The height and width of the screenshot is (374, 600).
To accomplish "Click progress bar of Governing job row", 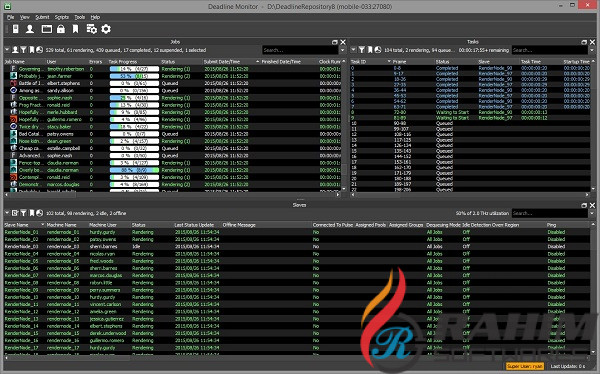I will [134, 69].
